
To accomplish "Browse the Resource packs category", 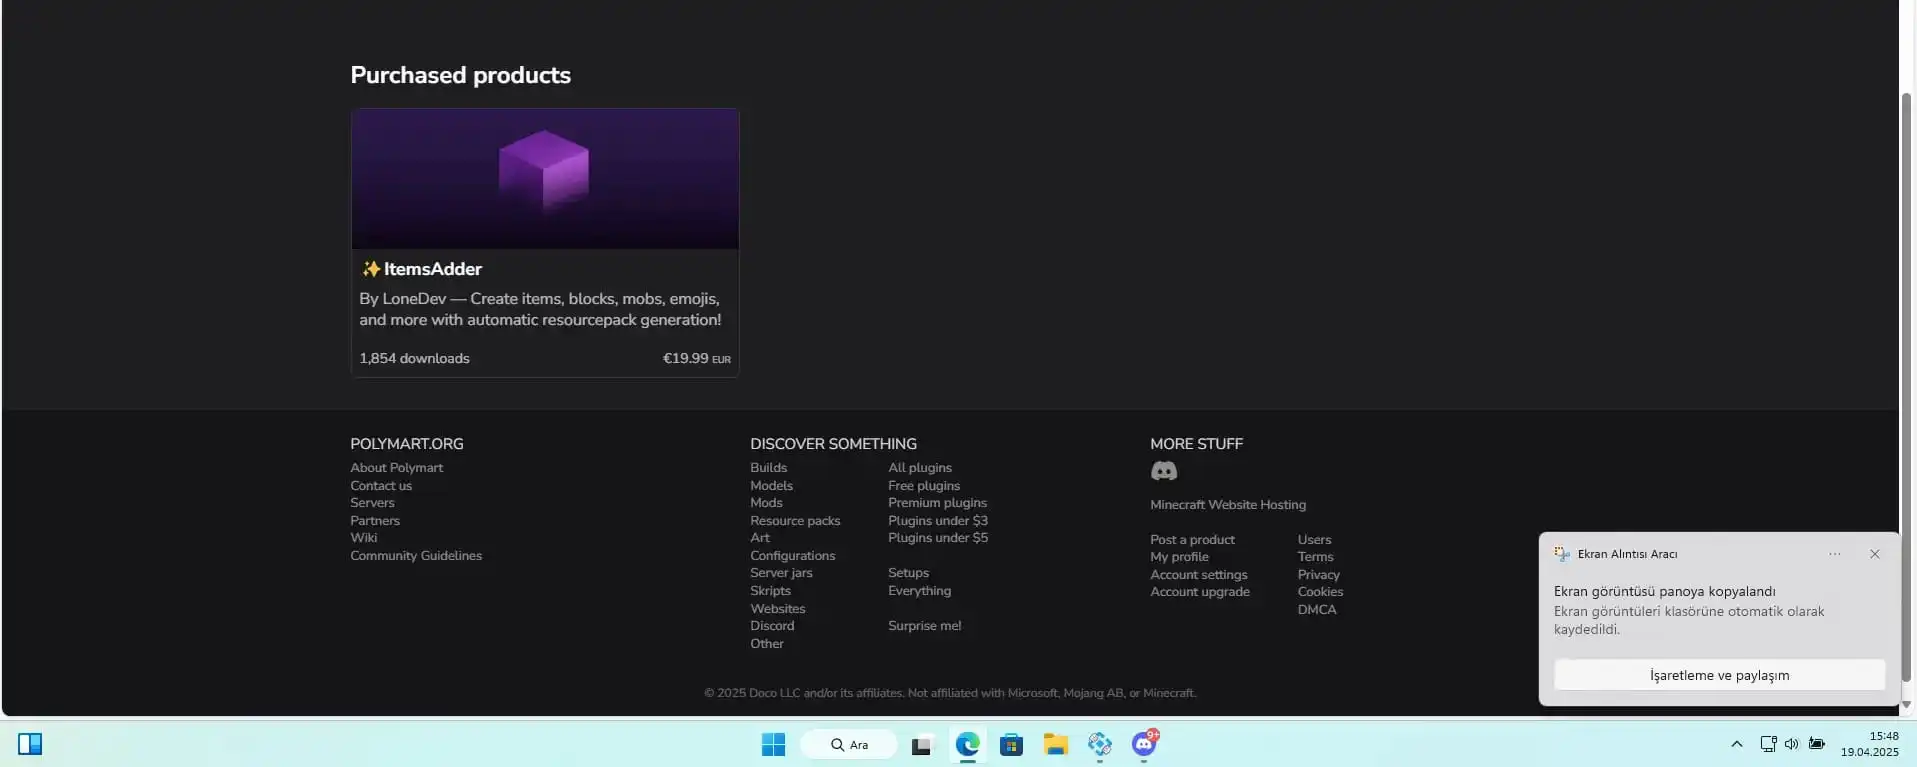I will click(795, 521).
